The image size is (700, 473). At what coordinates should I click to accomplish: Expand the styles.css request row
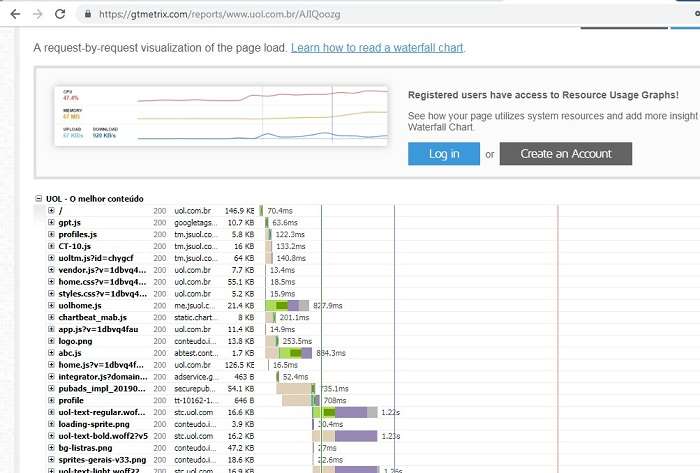click(x=51, y=294)
